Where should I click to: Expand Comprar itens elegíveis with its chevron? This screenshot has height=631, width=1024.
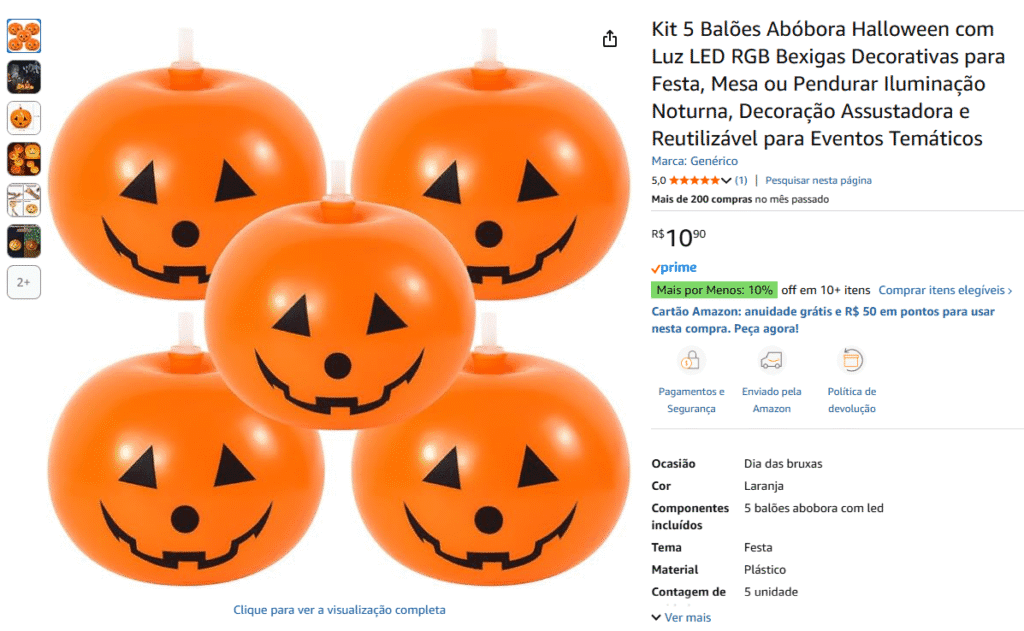943,289
